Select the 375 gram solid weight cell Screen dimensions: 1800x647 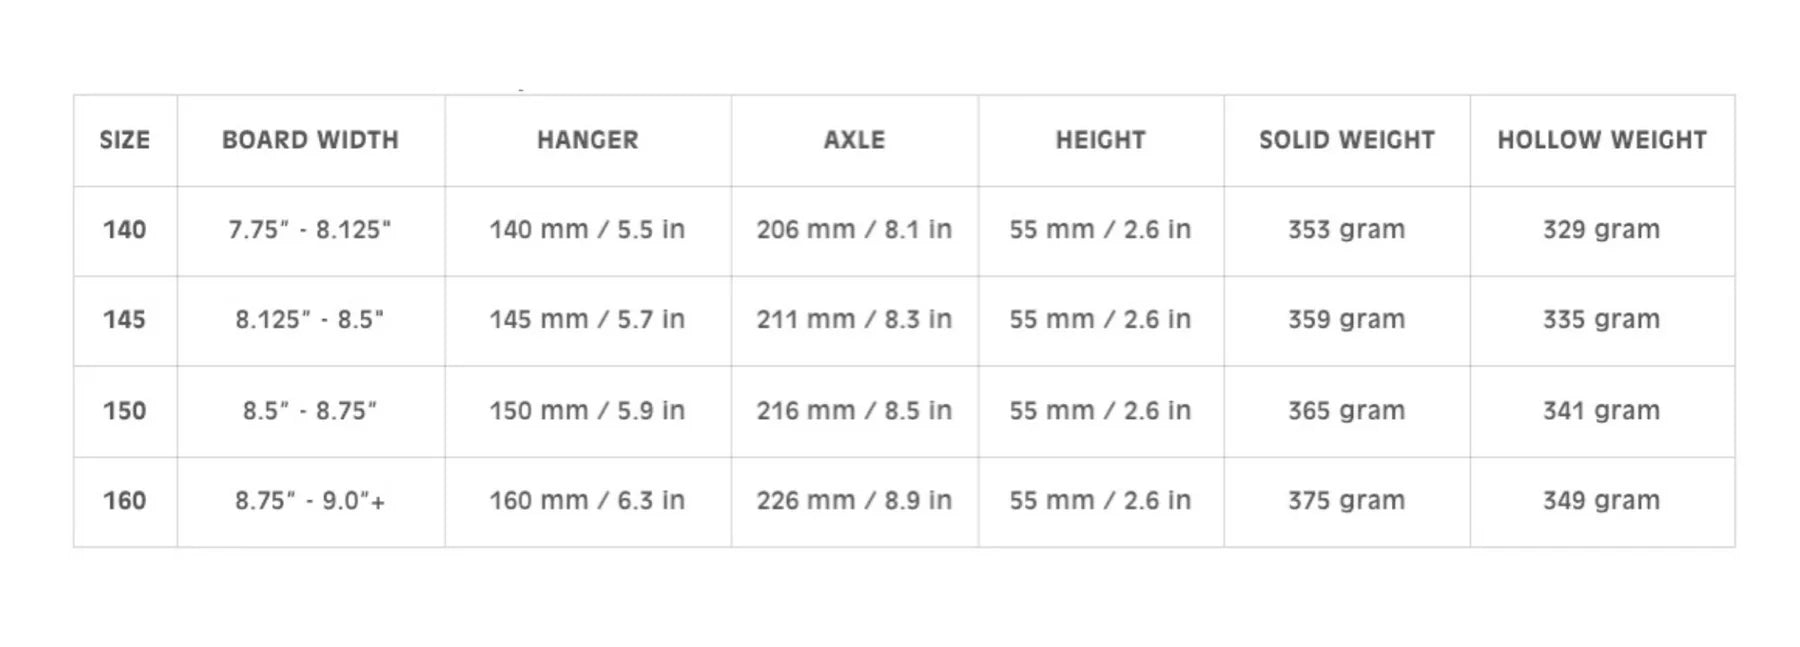(1346, 501)
